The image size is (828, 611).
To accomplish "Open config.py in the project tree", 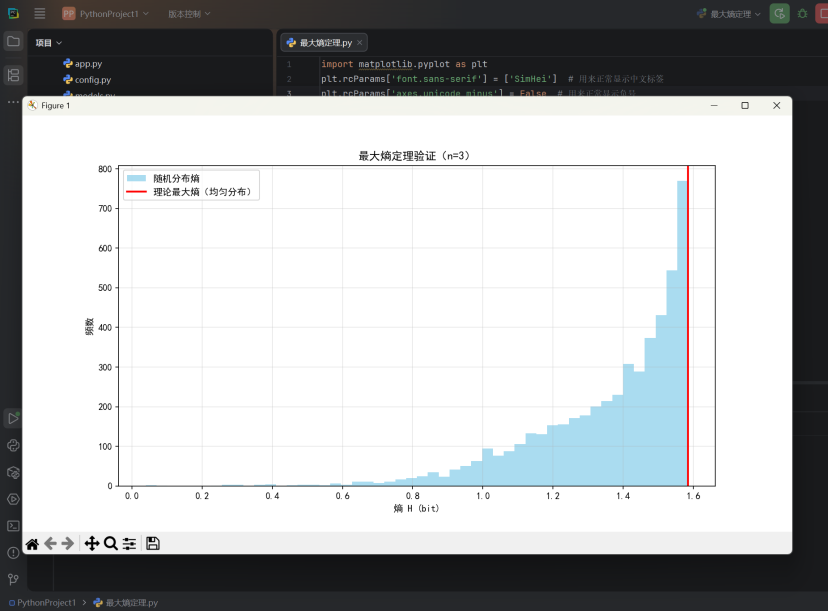I will pyautogui.click(x=87, y=80).
